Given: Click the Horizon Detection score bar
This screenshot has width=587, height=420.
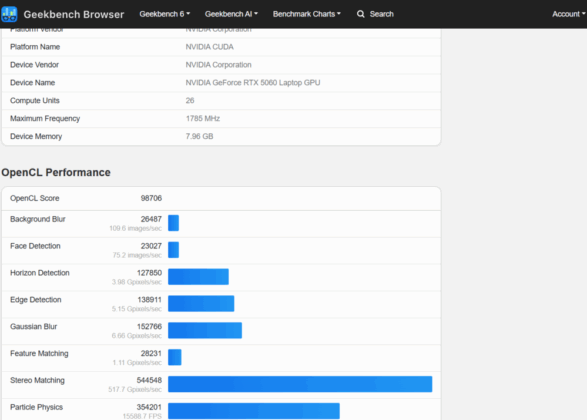Looking at the screenshot, I should click(x=198, y=277).
